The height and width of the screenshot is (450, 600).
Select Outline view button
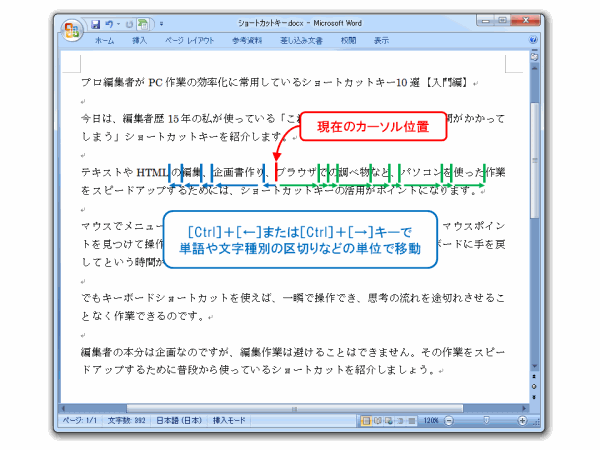click(x=400, y=421)
